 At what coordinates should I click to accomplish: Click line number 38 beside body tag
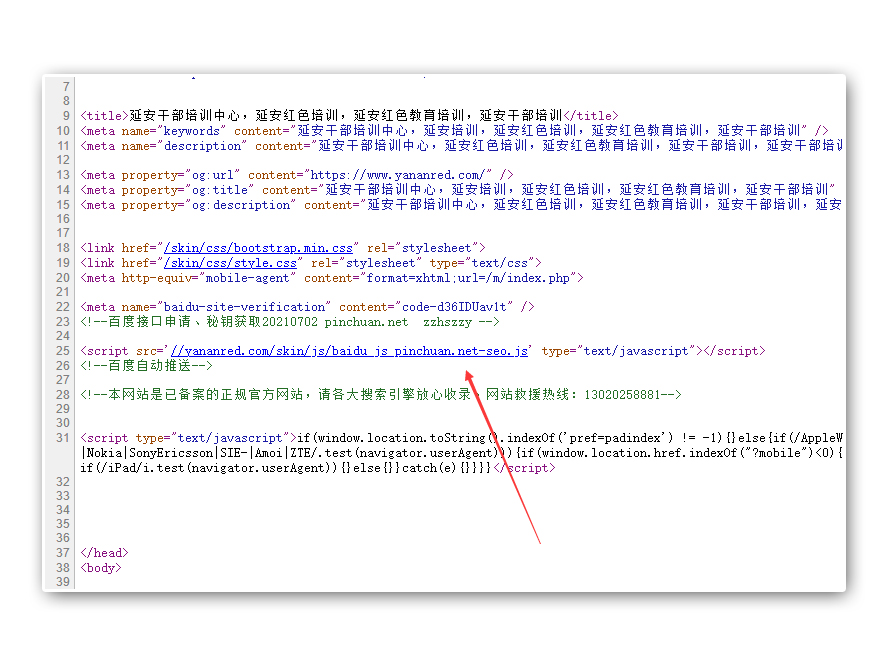64,568
